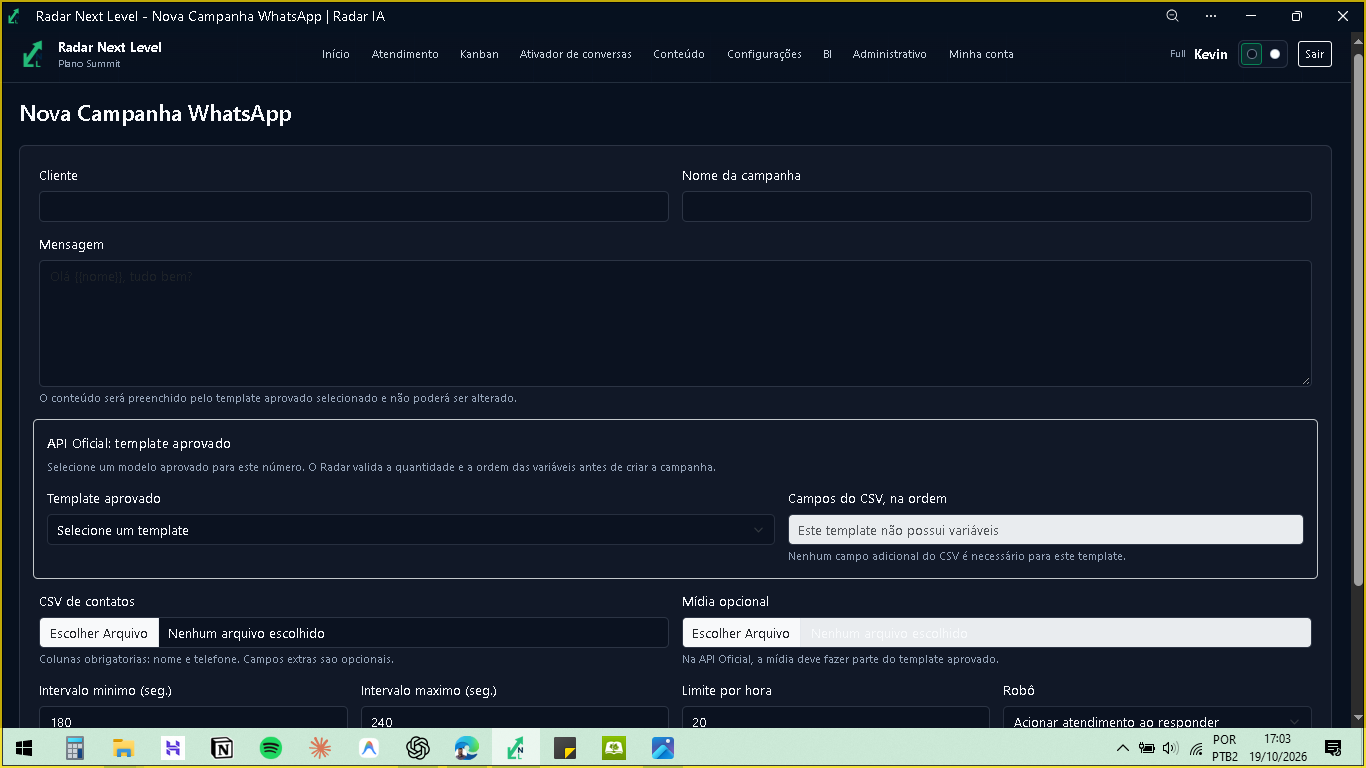1366x768 pixels.
Task: Open the Conteúdo menu item
Action: (x=679, y=54)
